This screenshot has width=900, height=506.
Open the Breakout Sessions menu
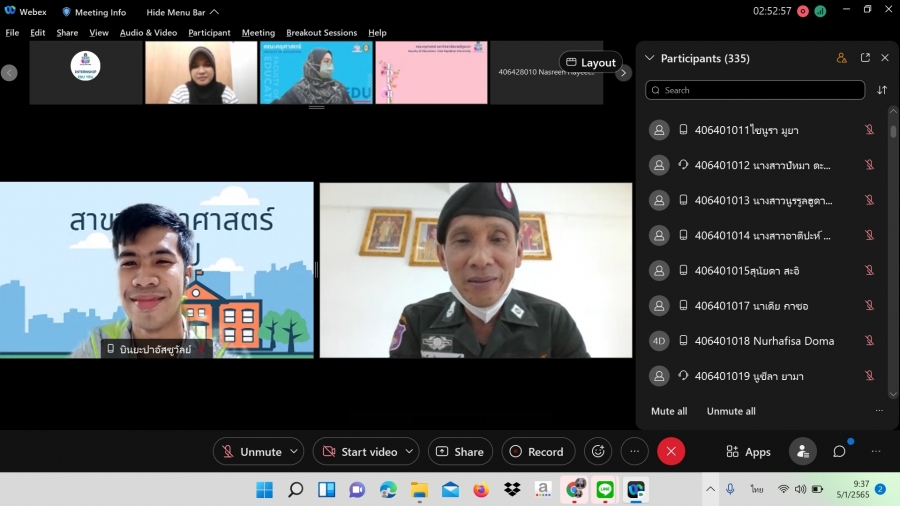[321, 33]
